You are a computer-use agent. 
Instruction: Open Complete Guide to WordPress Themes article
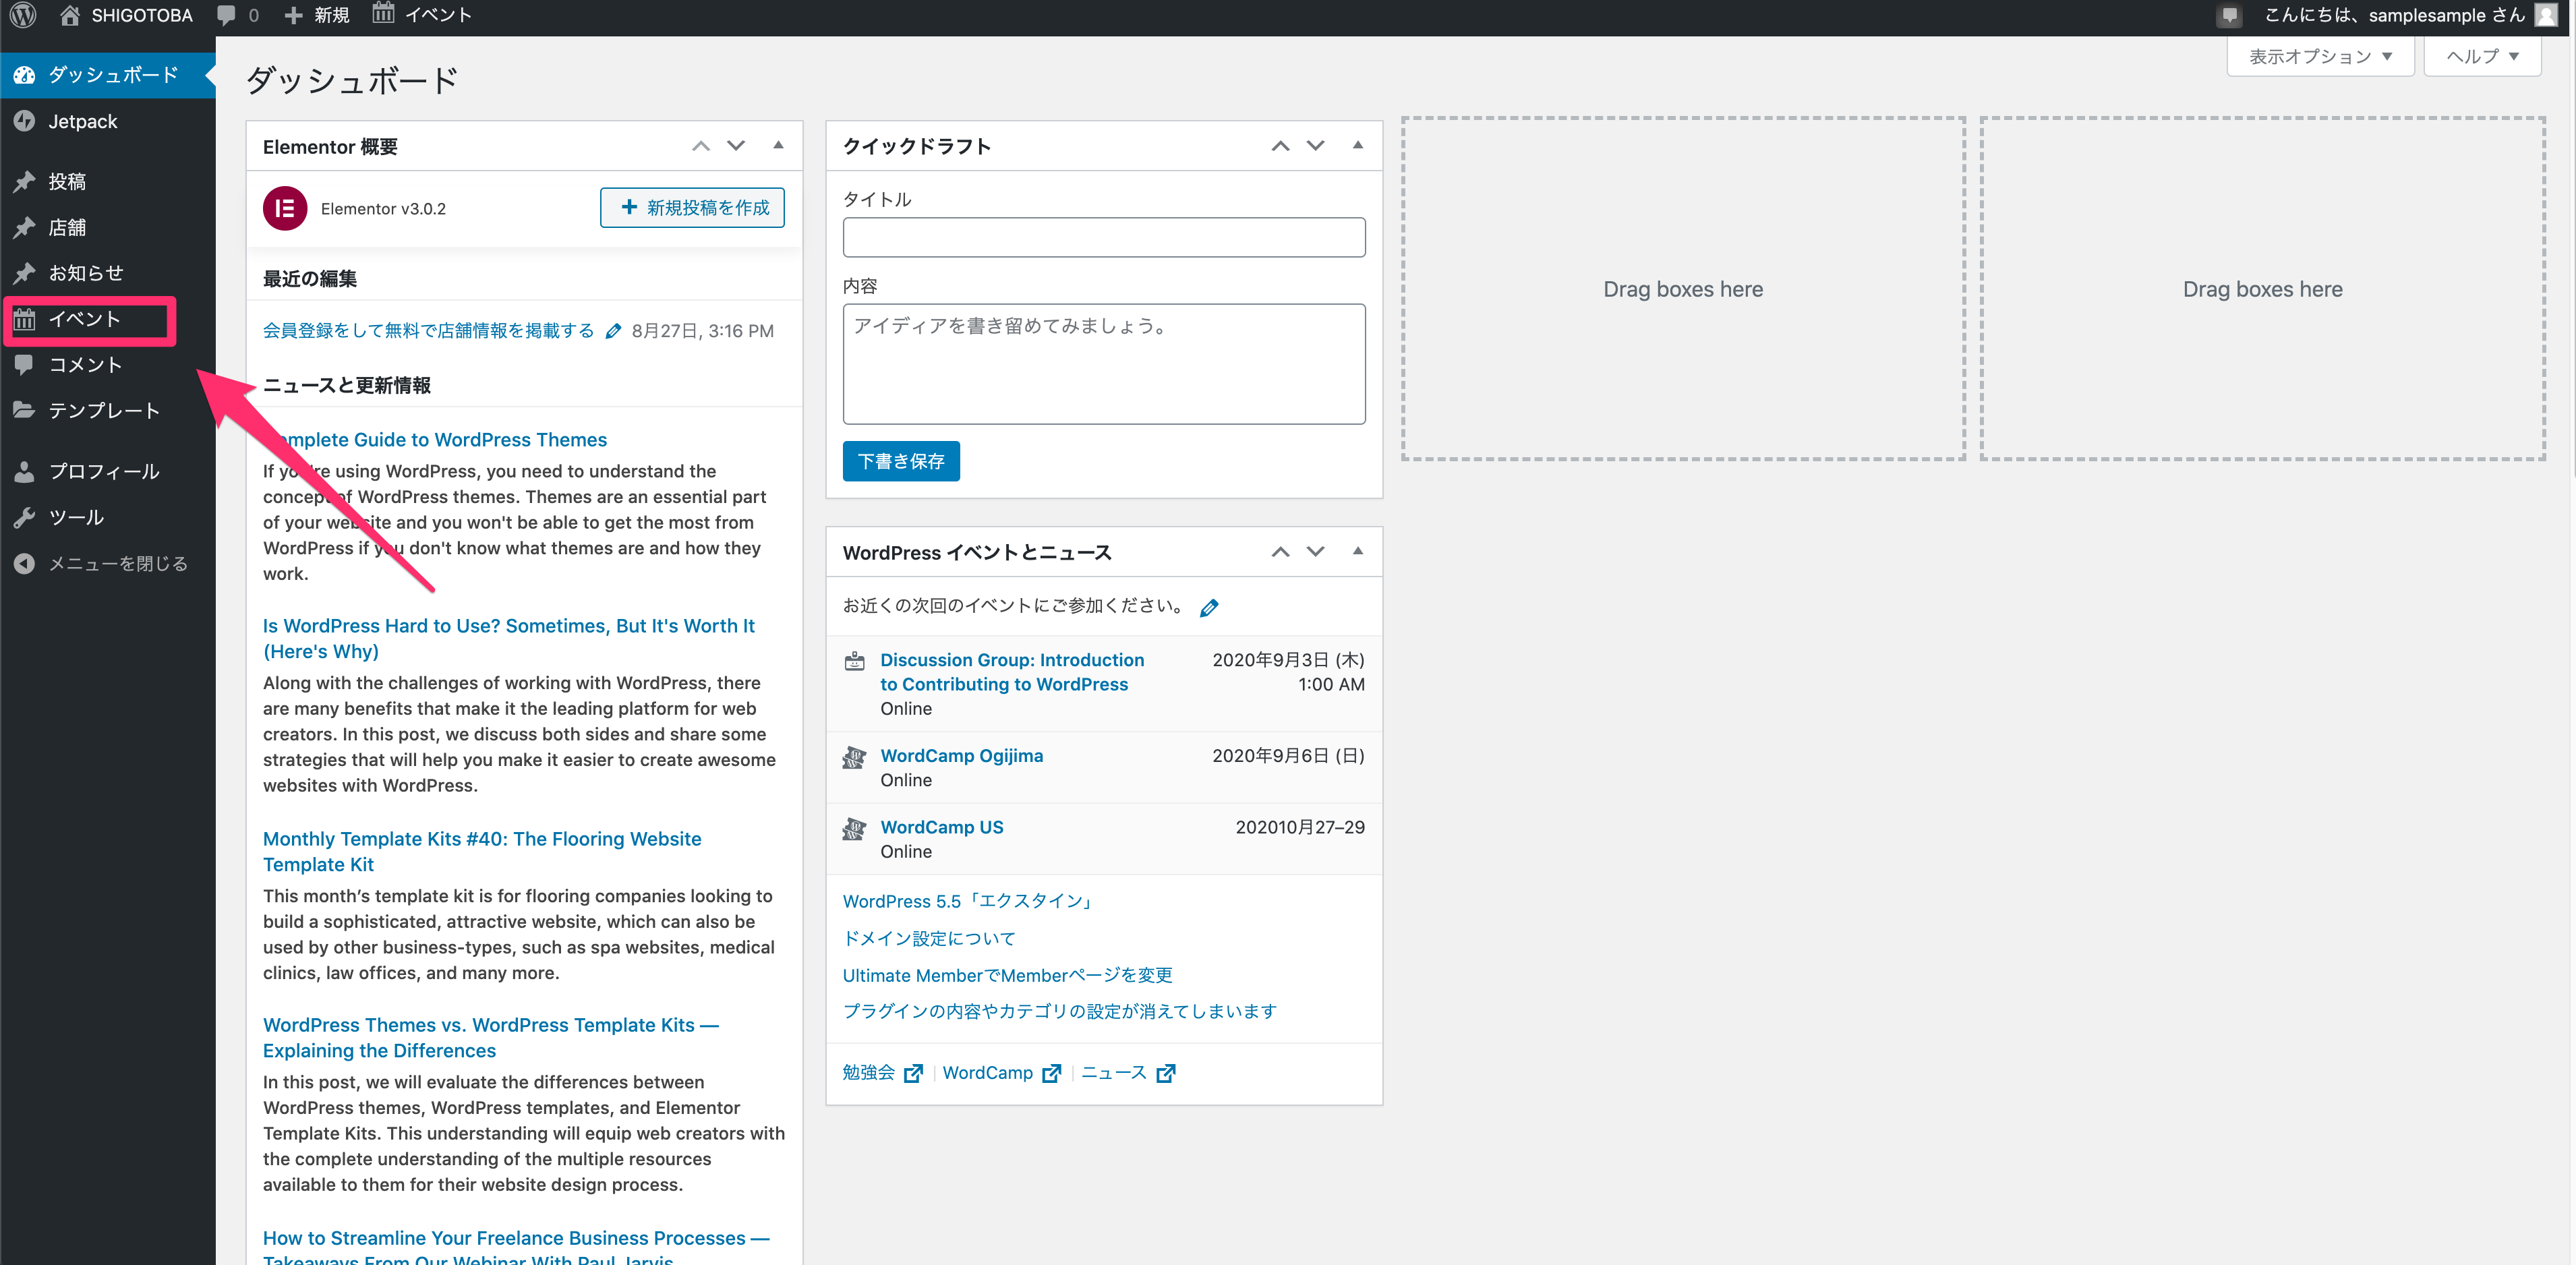coord(435,440)
